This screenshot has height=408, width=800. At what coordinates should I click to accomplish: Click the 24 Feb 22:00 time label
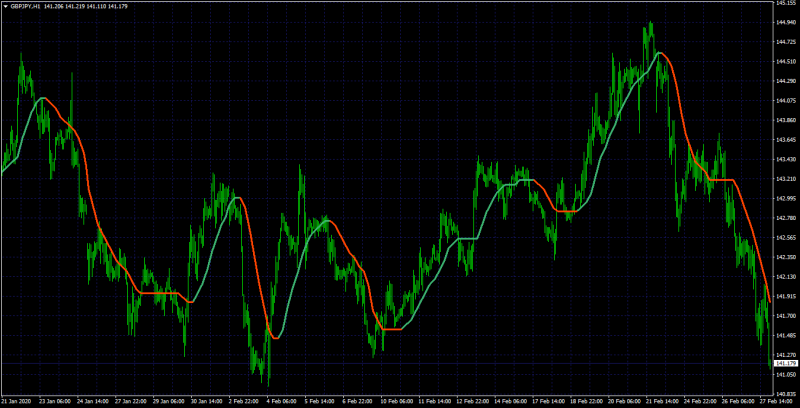[701, 402]
